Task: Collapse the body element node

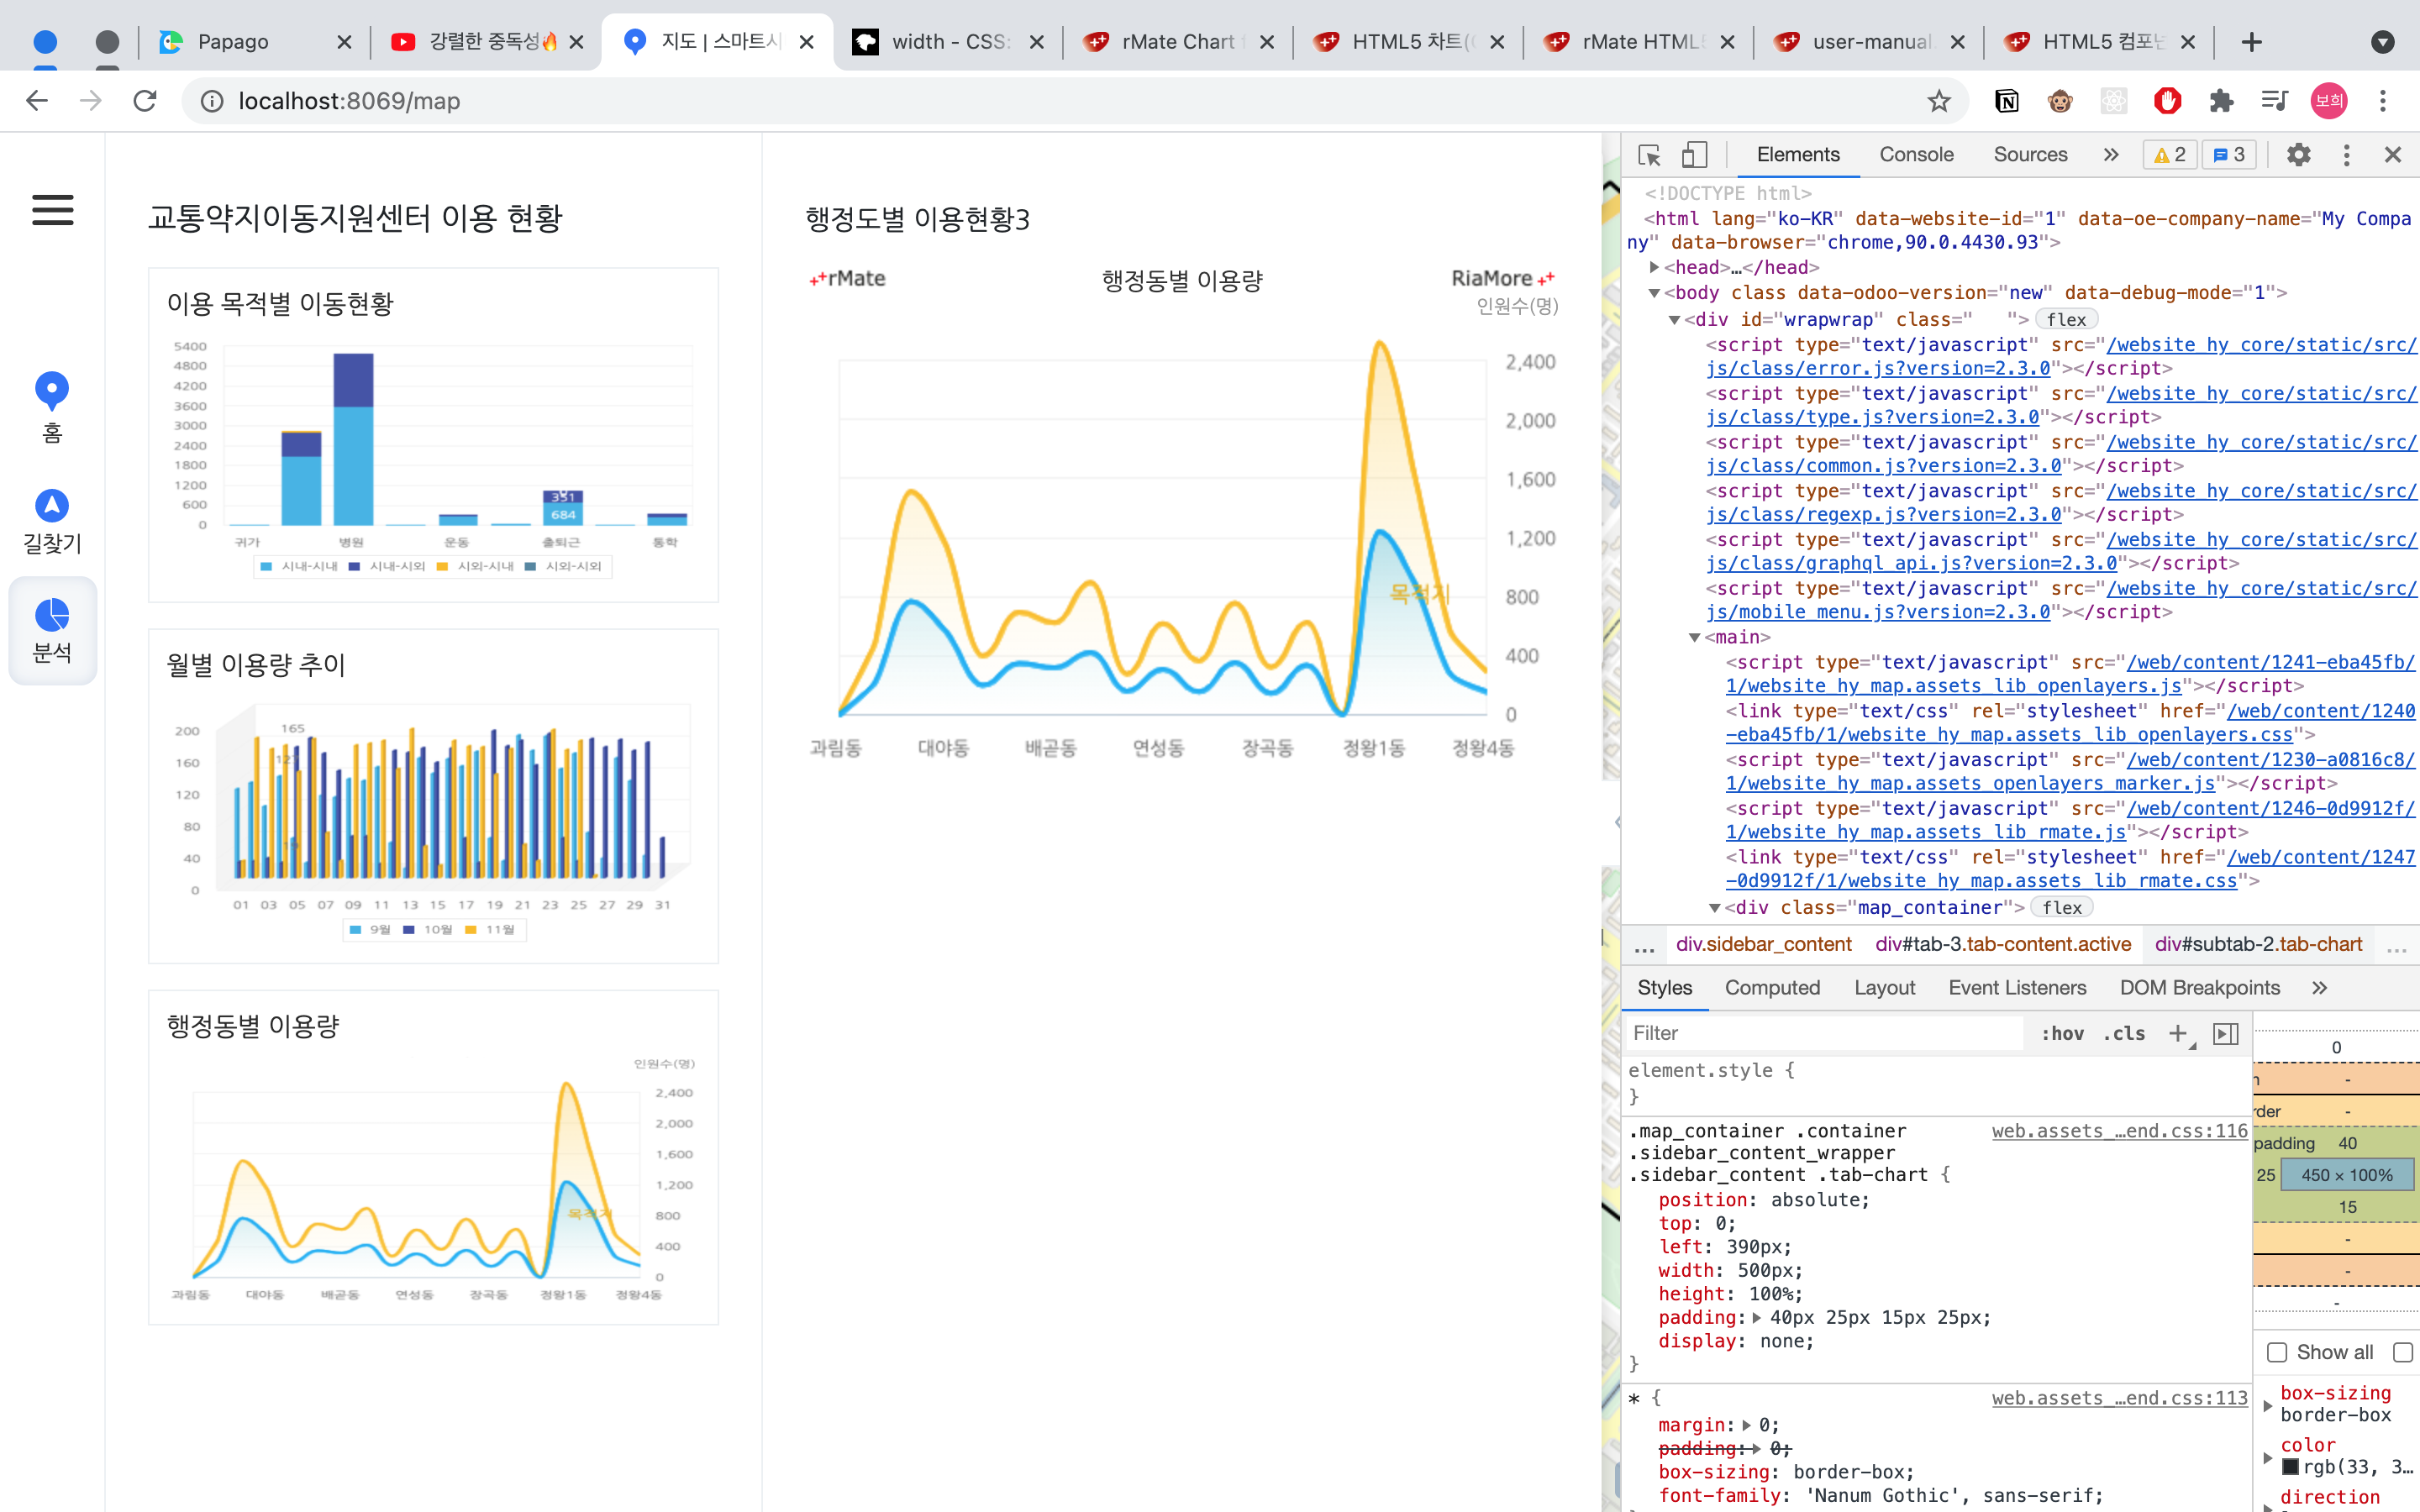Action: point(1655,293)
